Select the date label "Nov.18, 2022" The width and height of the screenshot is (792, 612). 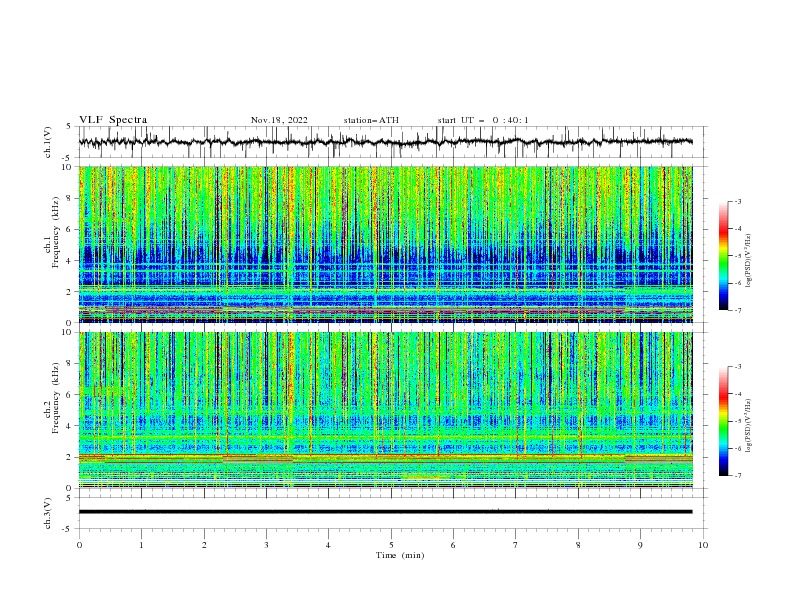point(279,120)
